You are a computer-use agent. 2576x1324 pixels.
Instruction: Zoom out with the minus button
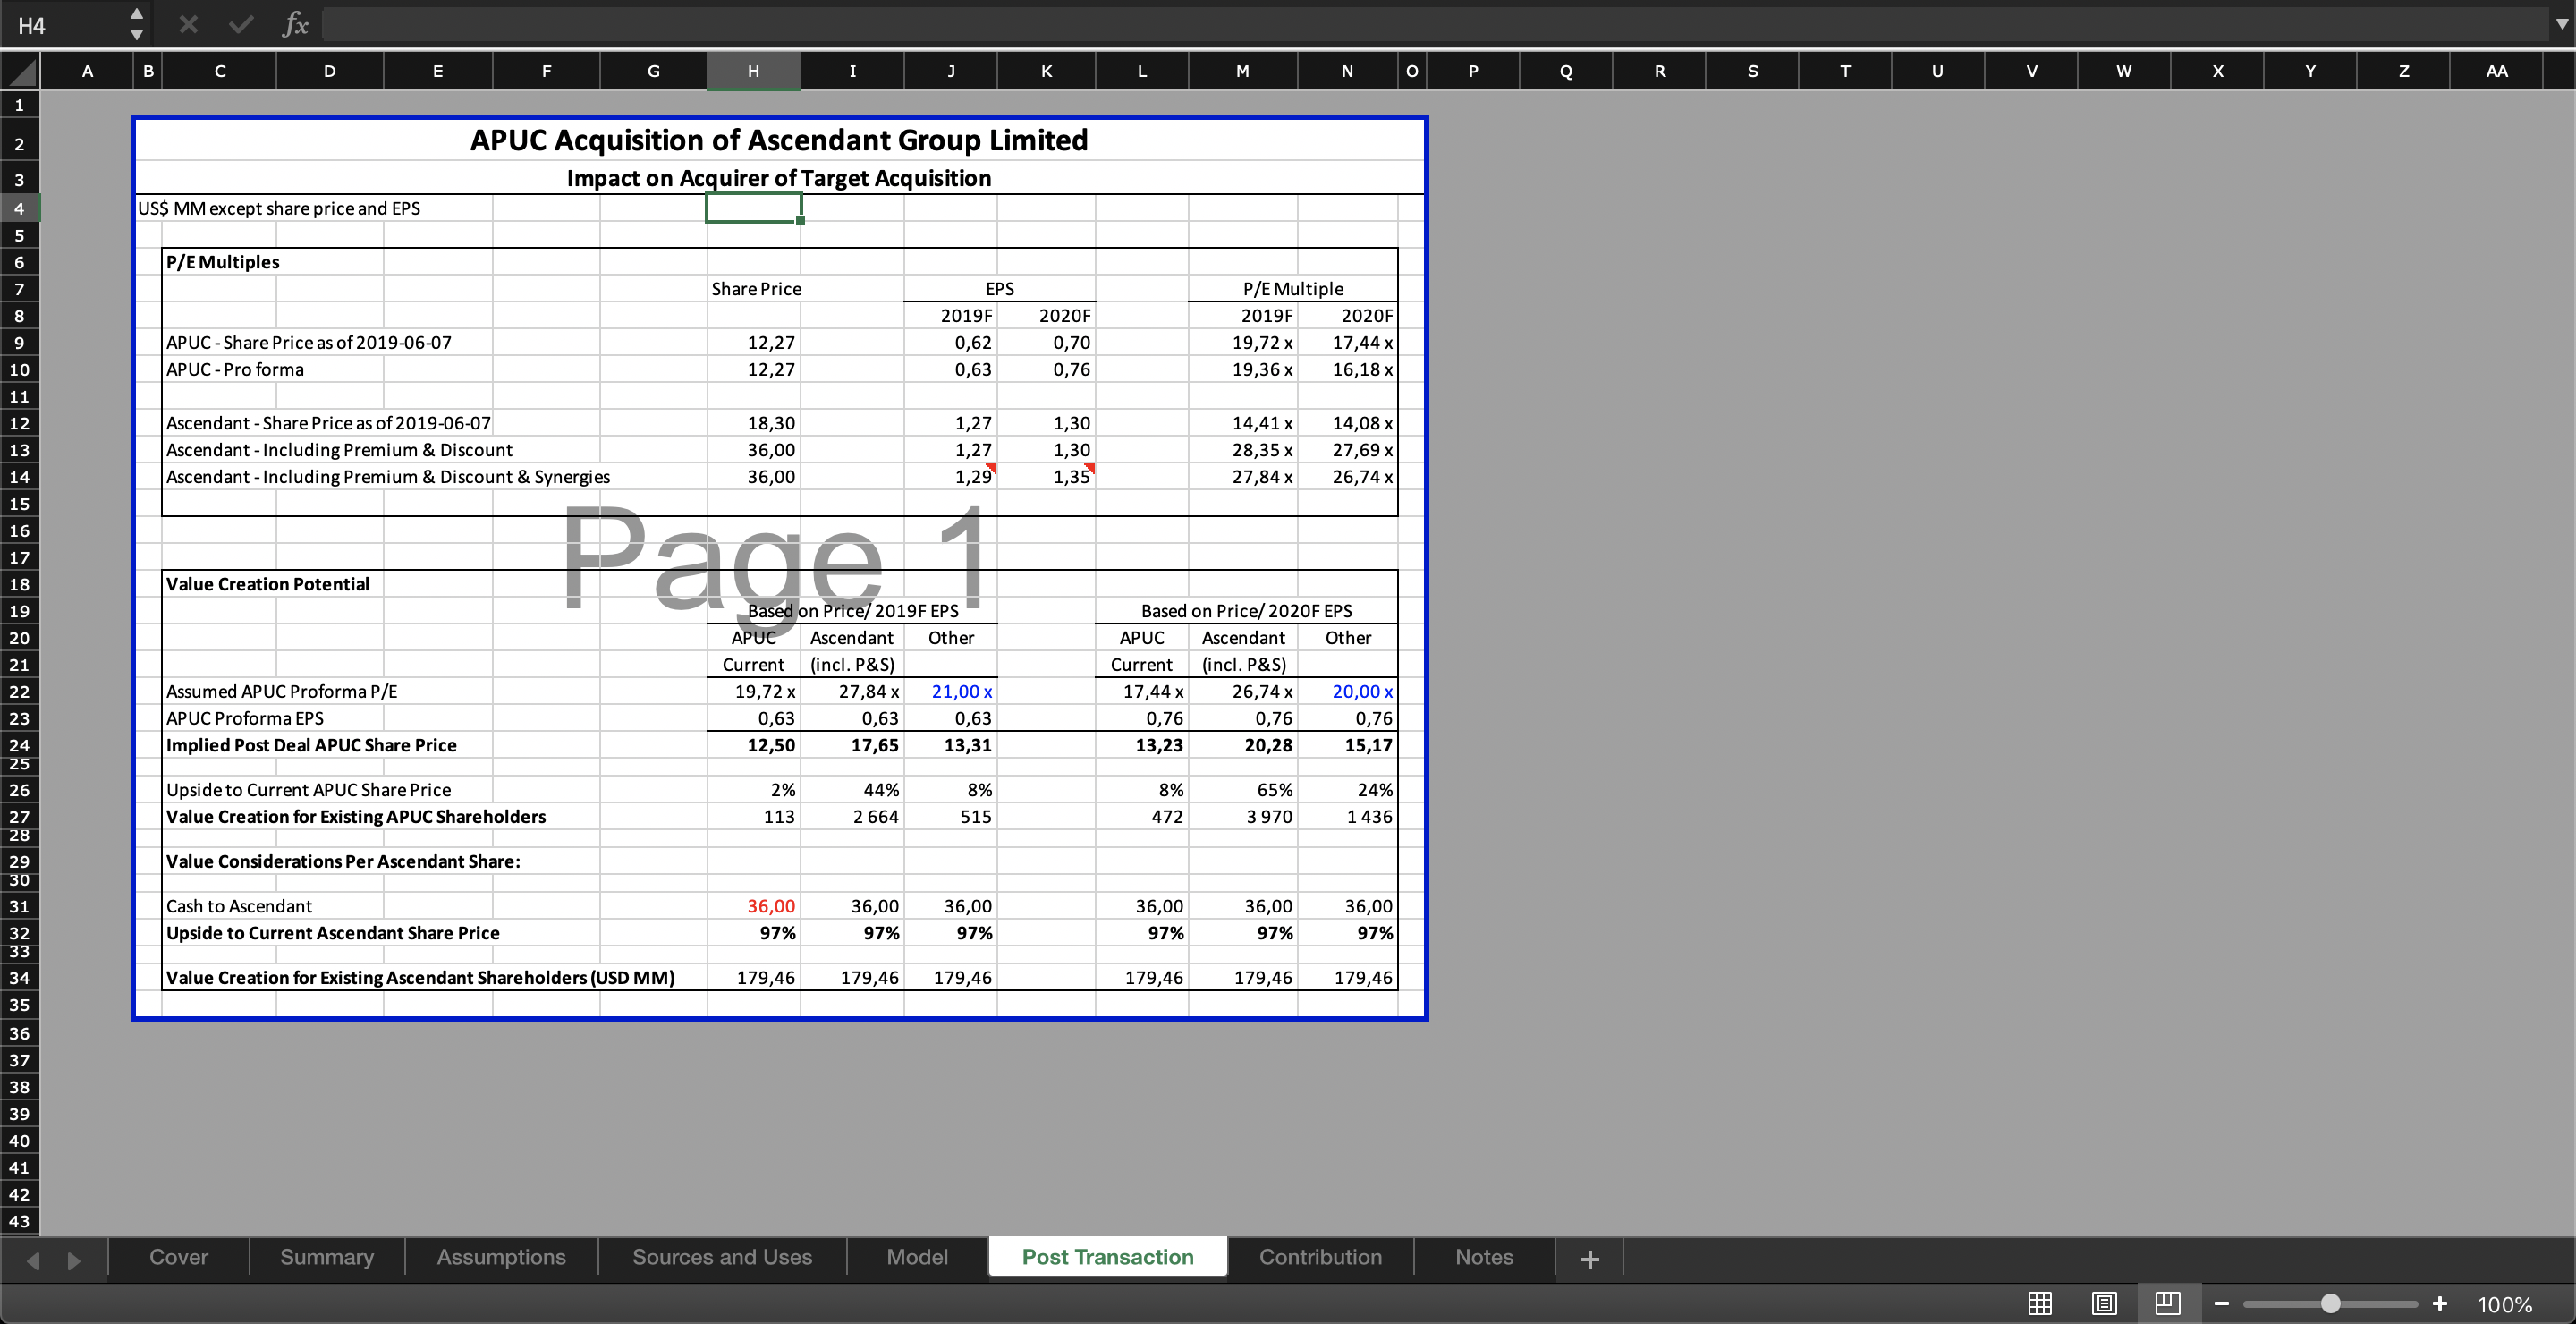[2222, 1303]
